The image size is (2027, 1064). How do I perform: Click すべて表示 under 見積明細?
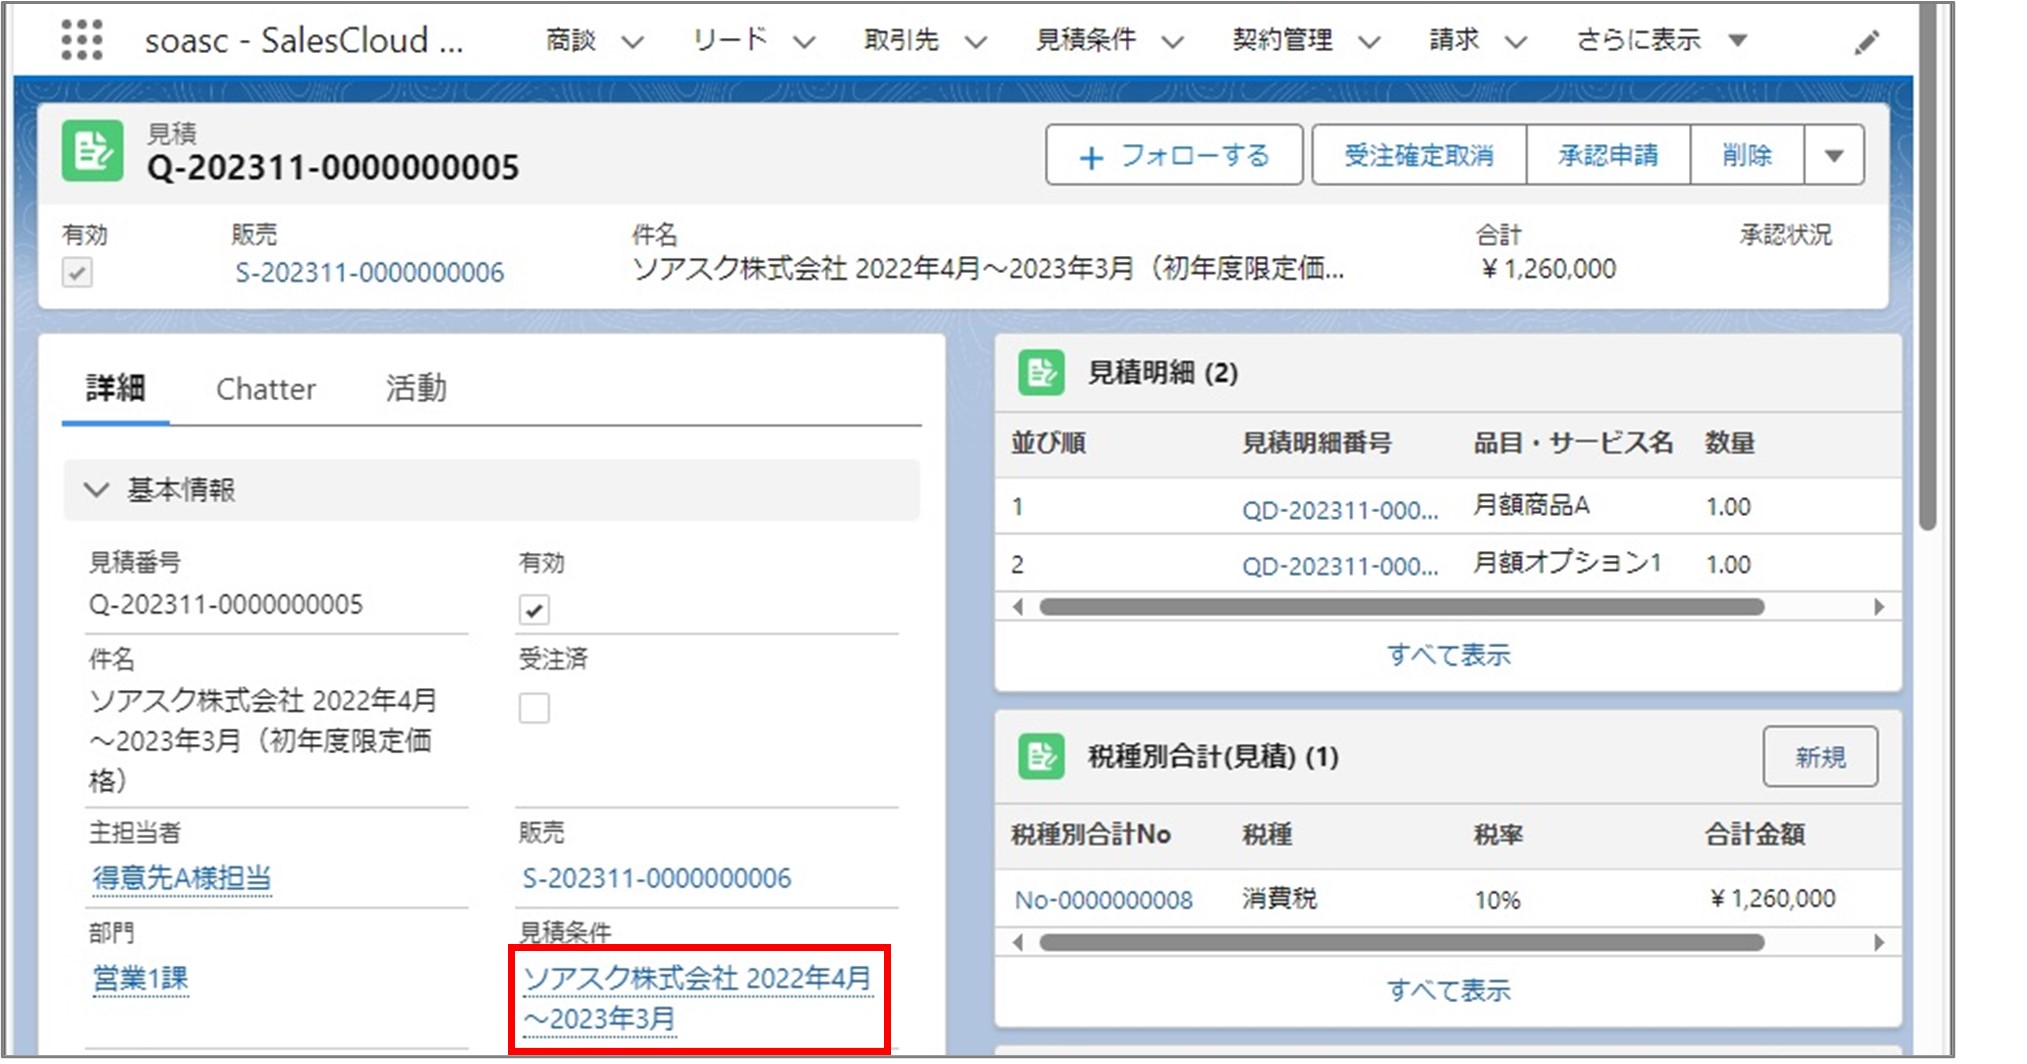pyautogui.click(x=1448, y=655)
